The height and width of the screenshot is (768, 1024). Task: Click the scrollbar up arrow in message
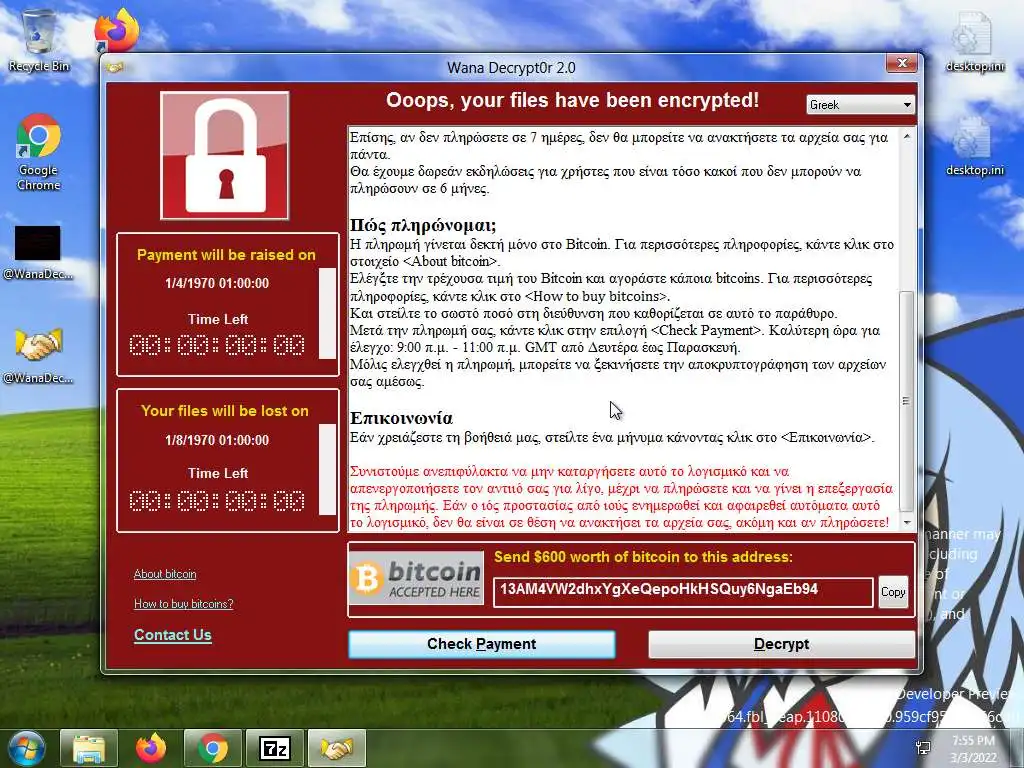click(x=906, y=136)
